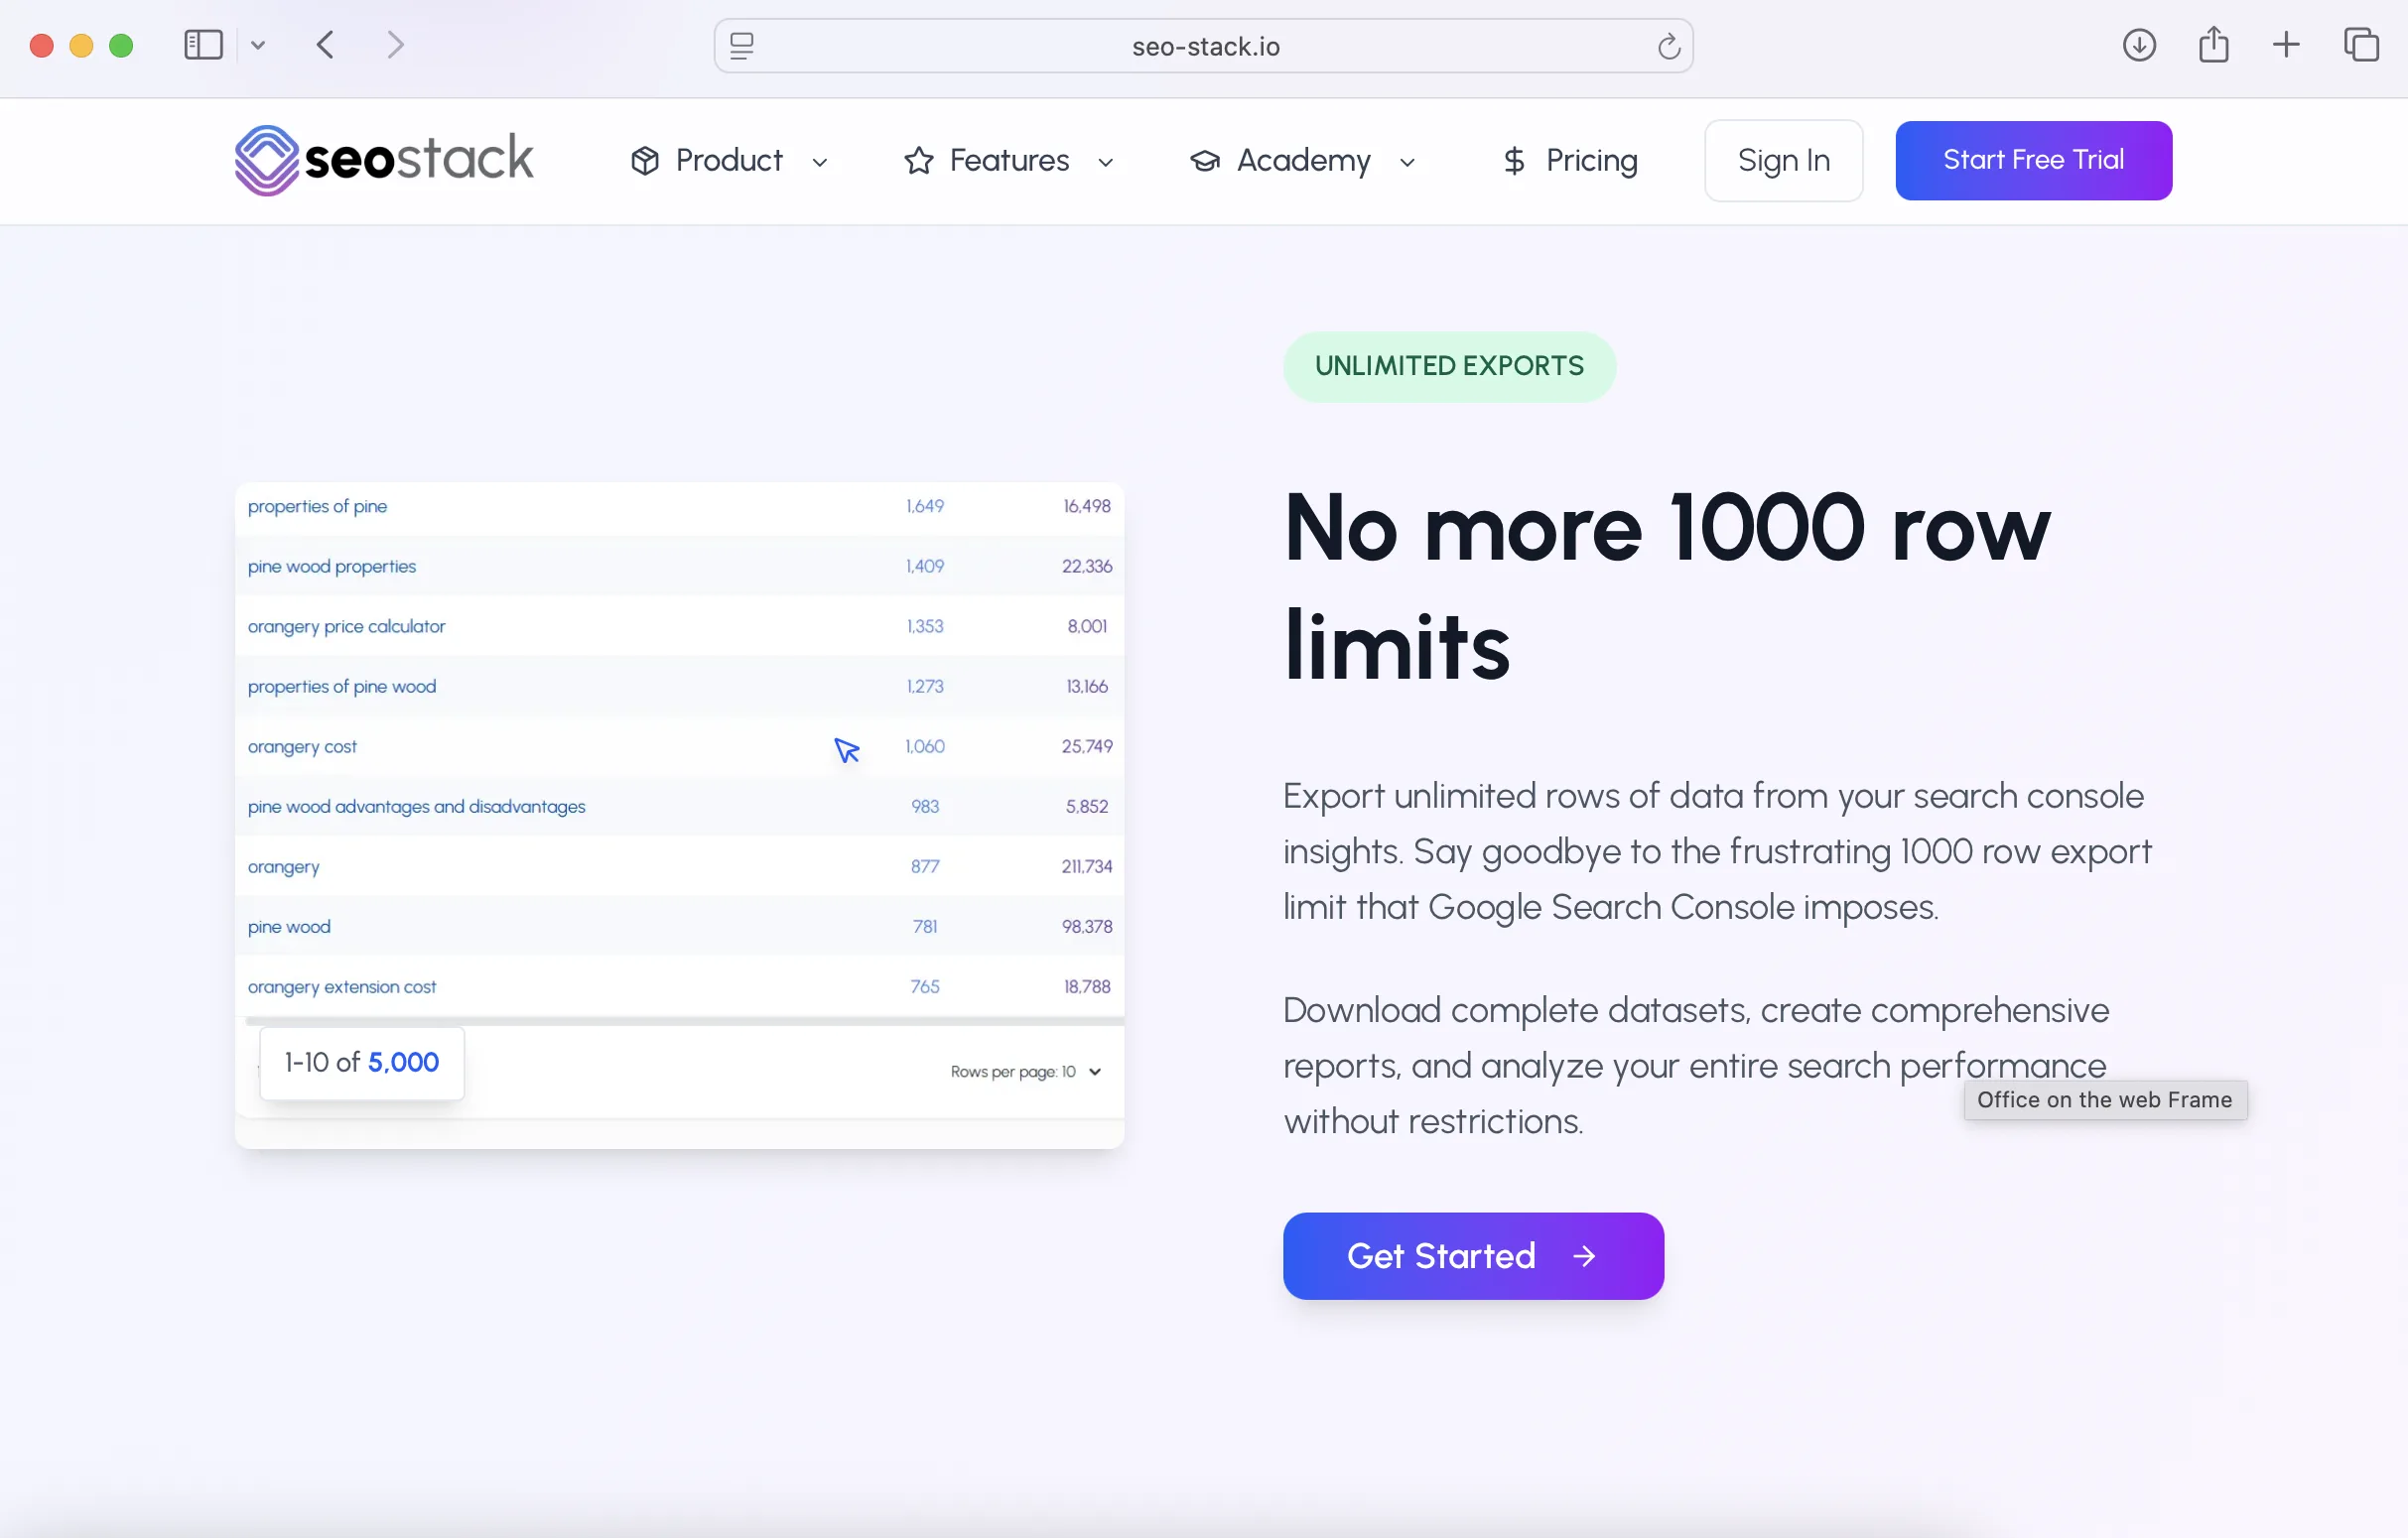Image resolution: width=2408 pixels, height=1538 pixels.
Task: Click the Share icon in toolbar
Action: [x=2213, y=45]
